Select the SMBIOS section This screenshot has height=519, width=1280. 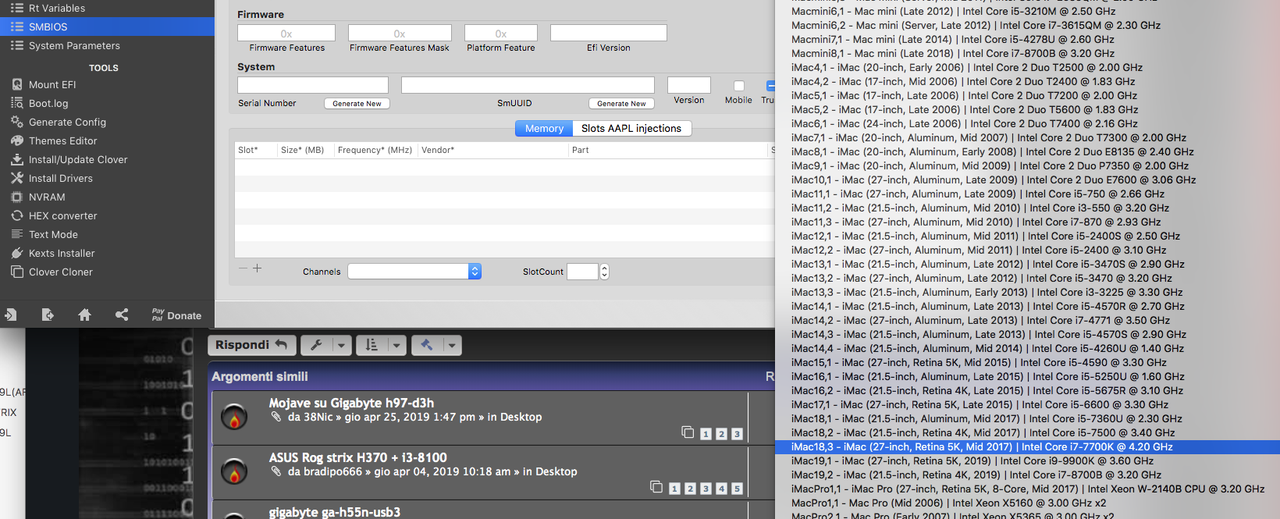point(107,27)
